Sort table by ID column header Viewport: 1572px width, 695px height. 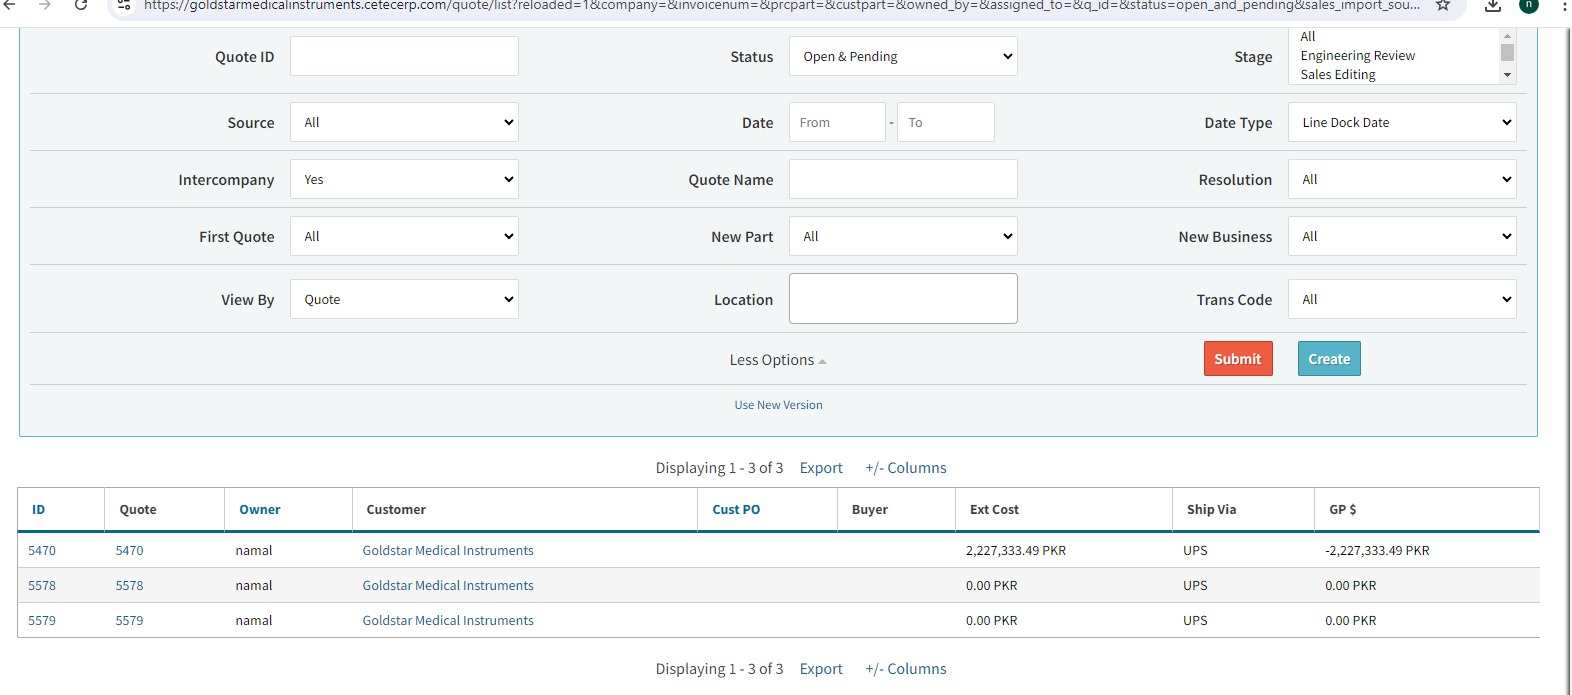click(x=38, y=509)
